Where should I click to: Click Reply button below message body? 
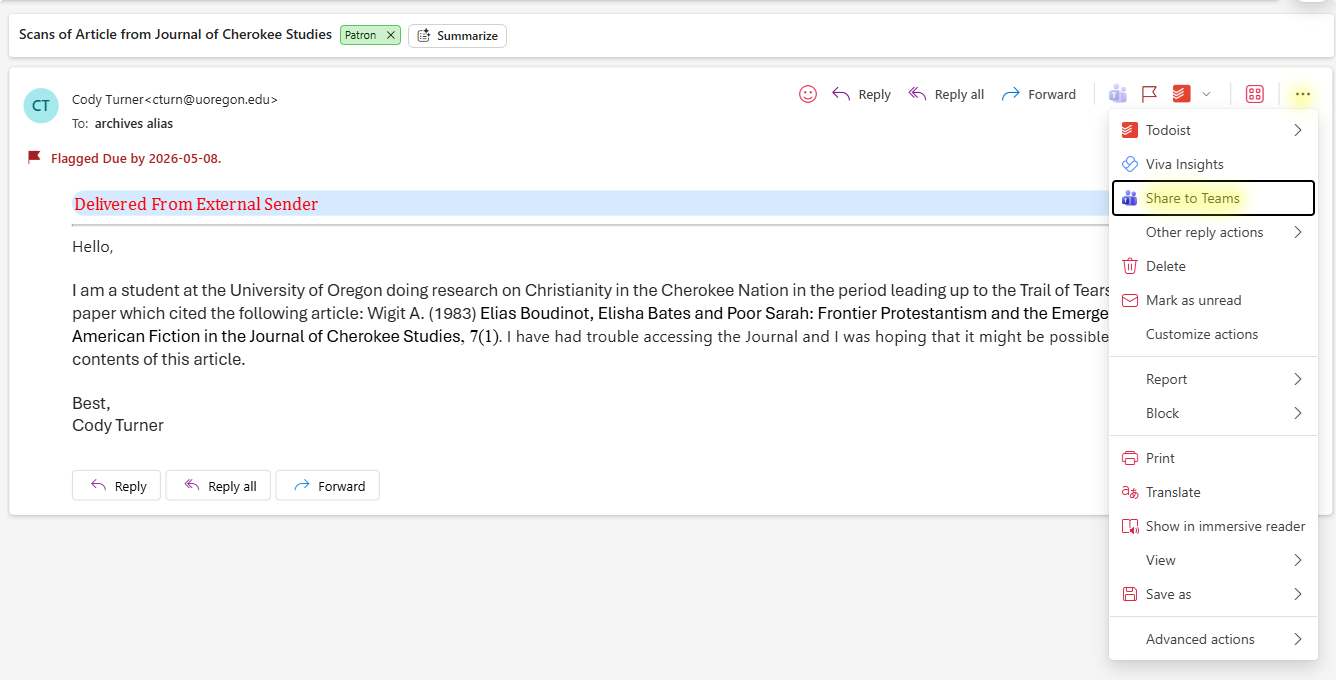click(116, 486)
